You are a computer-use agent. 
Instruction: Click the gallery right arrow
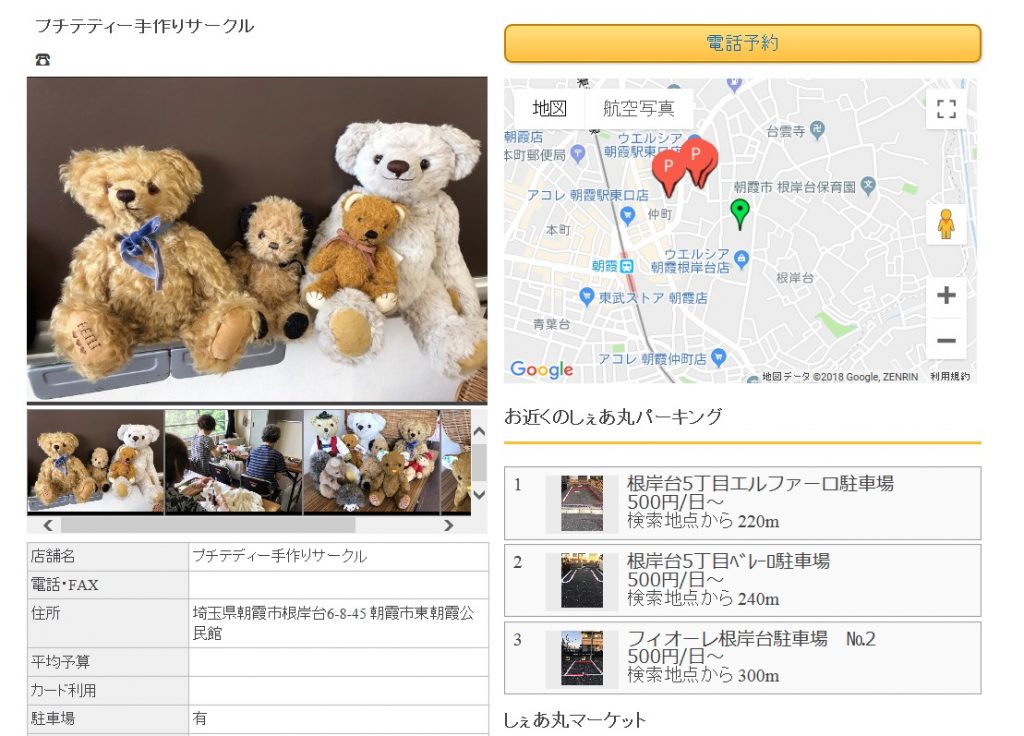448,525
